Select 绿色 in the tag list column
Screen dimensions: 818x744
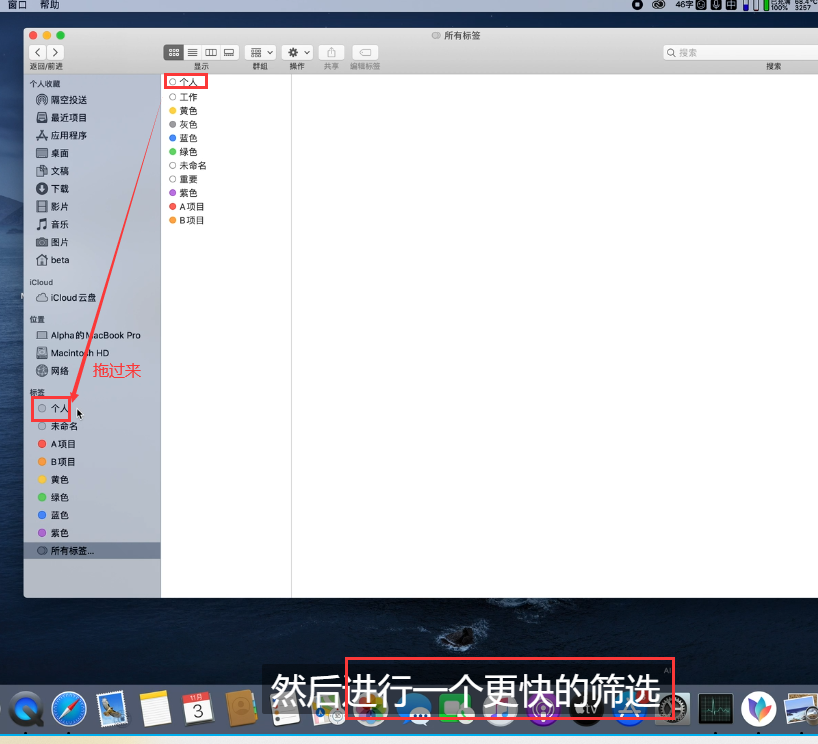coord(184,151)
